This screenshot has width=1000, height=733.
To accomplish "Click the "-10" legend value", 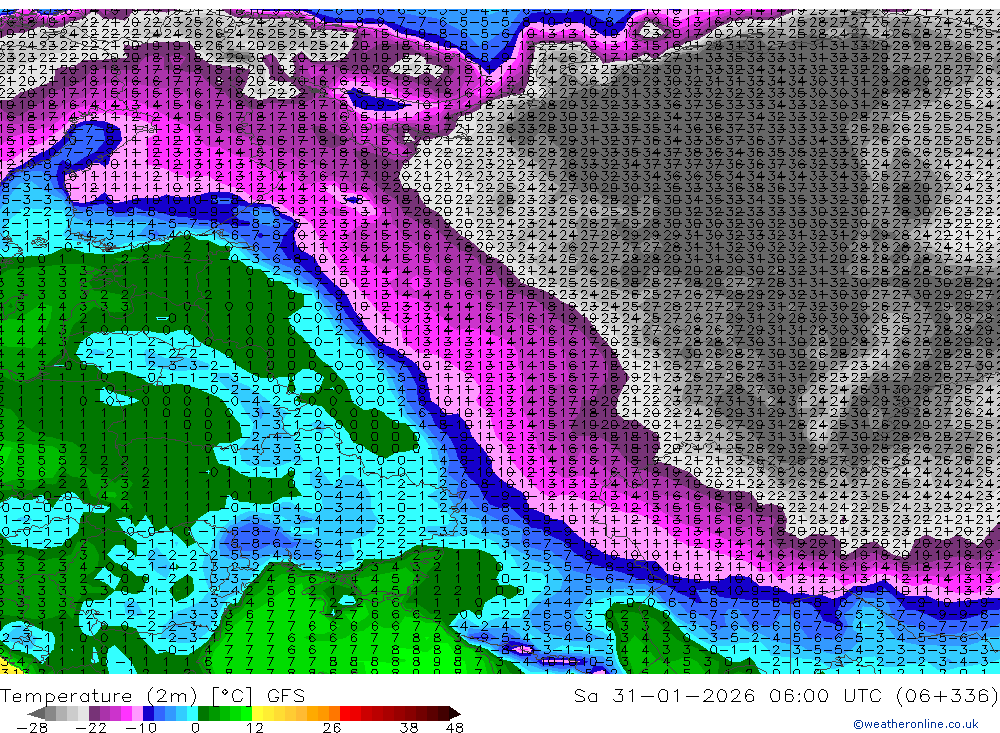I will coord(141,727).
